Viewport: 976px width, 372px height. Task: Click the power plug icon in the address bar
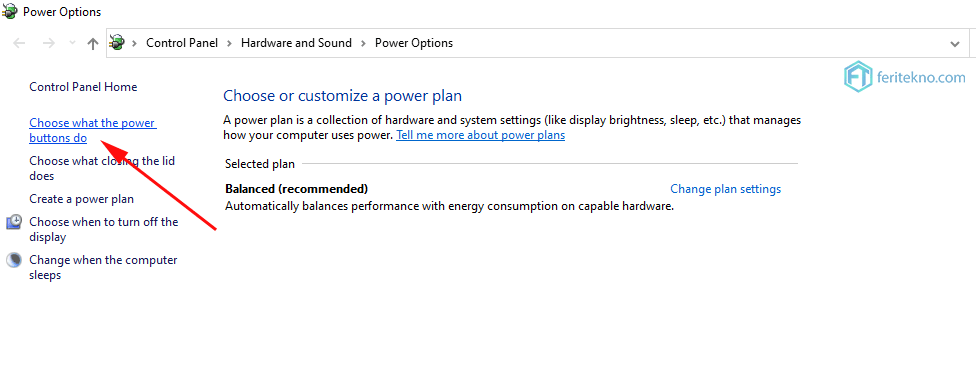pos(117,43)
